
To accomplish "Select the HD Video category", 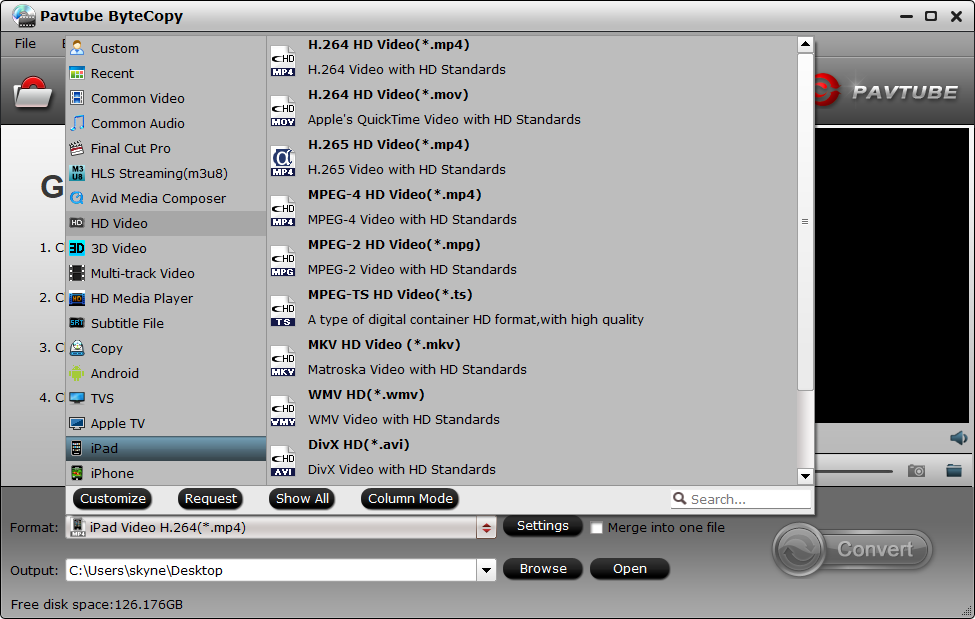I will [166, 223].
